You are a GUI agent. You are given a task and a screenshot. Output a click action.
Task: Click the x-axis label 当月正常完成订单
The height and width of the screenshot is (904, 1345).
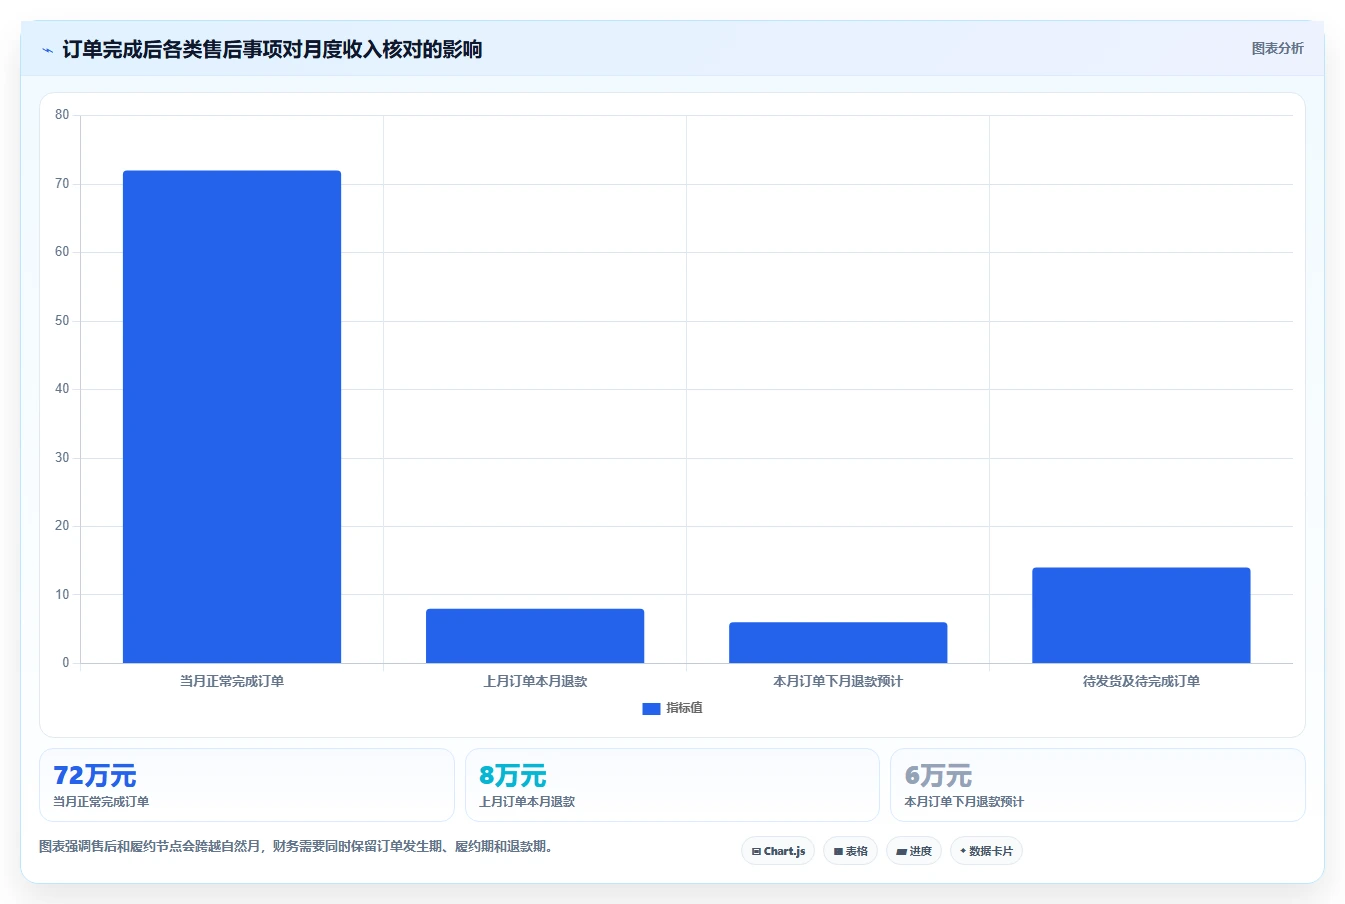[x=232, y=681]
